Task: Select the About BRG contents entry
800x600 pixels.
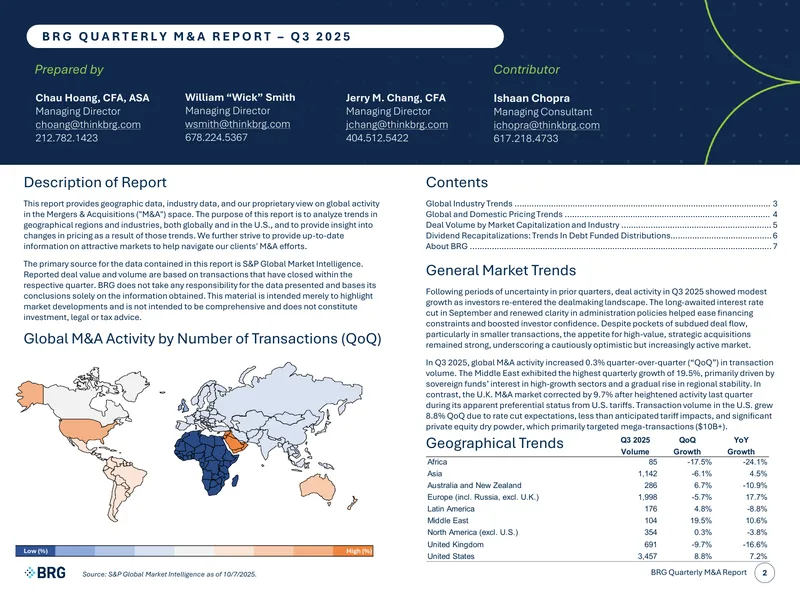Action: tap(601, 246)
